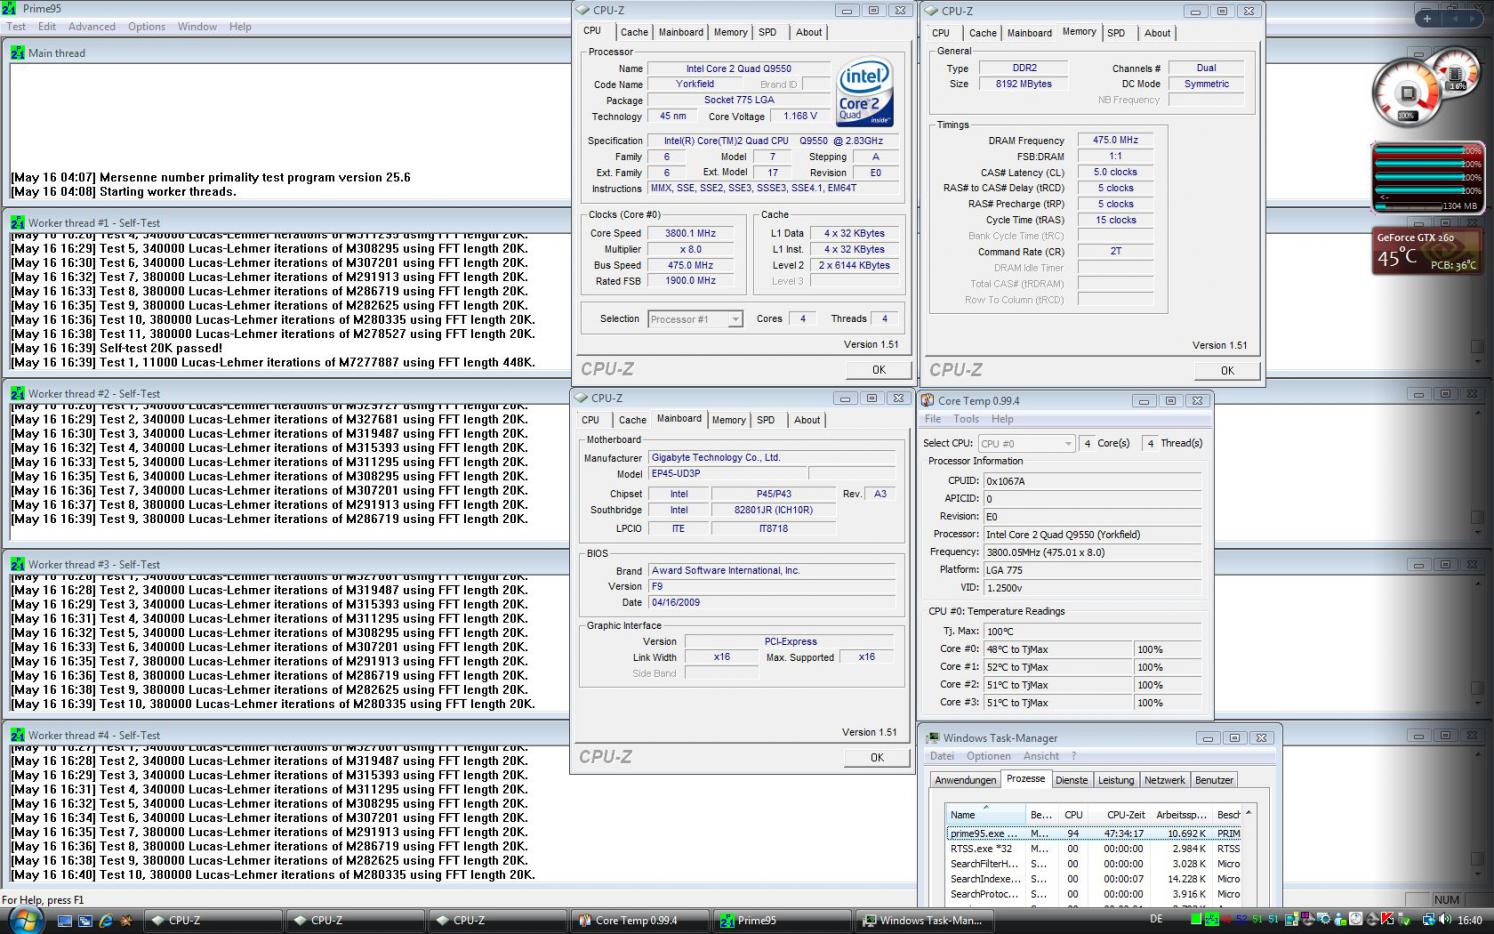Click the 475.0 MHz DRAM Frequency value
This screenshot has width=1494, height=934.
1115,140
